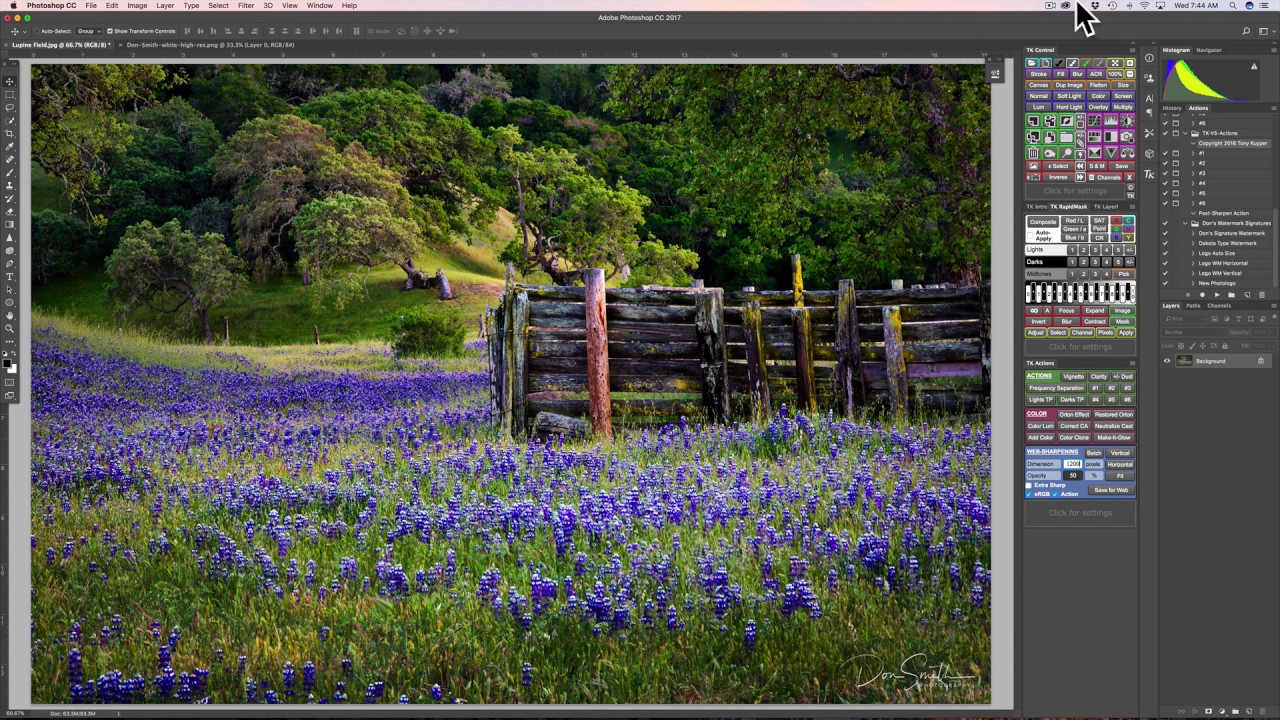This screenshot has width=1280, height=720.
Task: Open the Filter menu
Action: [246, 6]
